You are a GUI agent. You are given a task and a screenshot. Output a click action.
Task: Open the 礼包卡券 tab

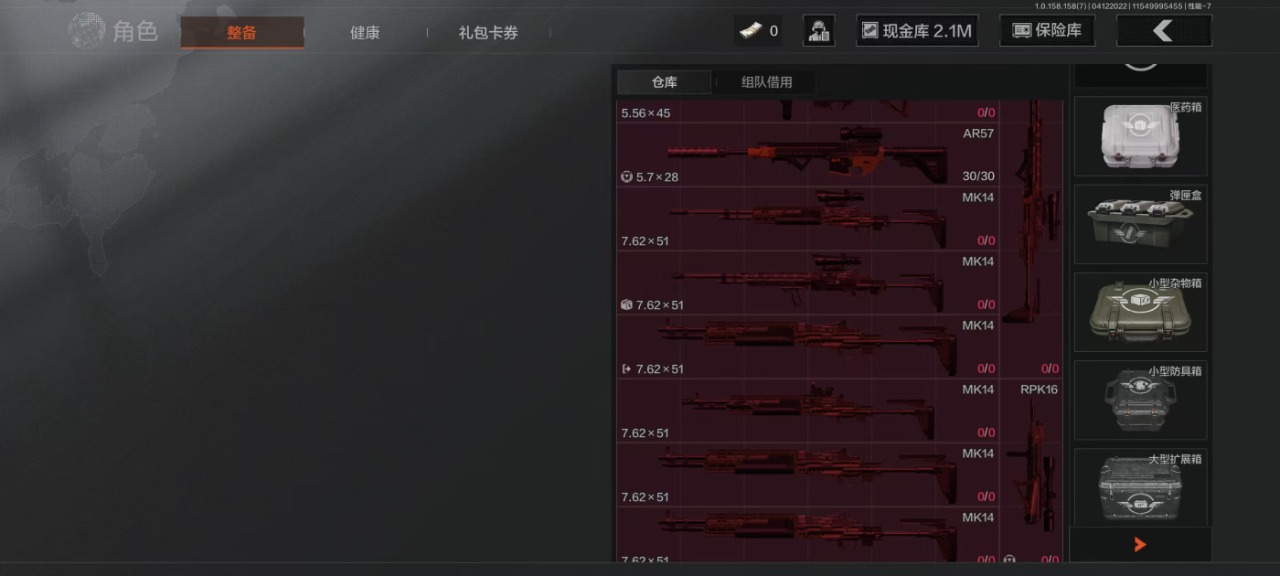[x=488, y=32]
